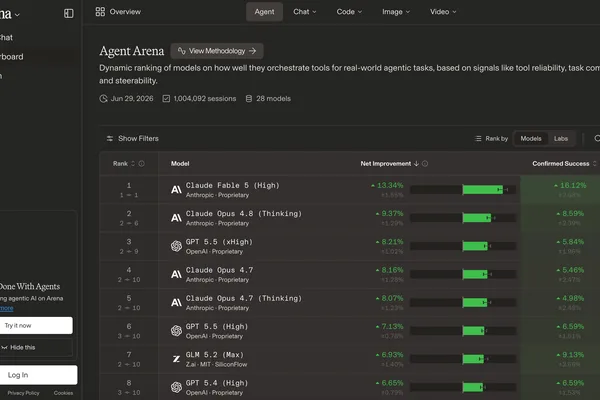Switch Rank by to Labs
Screen dimensions: 600x400
tap(561, 139)
